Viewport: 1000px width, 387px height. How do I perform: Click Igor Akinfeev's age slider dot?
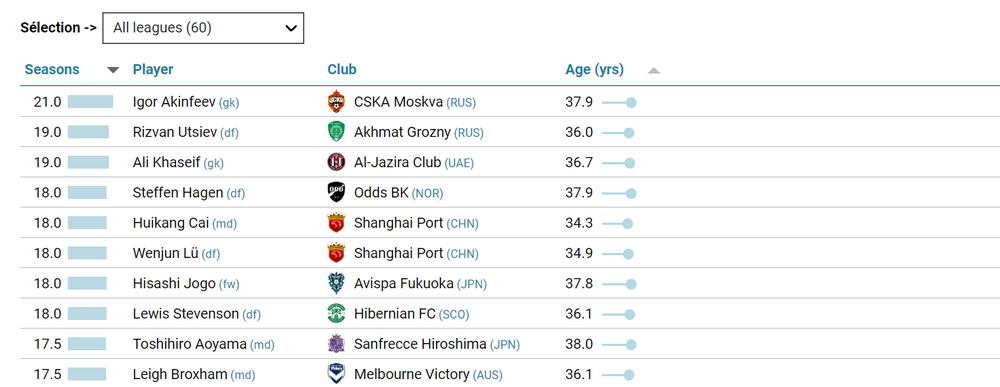[631, 102]
